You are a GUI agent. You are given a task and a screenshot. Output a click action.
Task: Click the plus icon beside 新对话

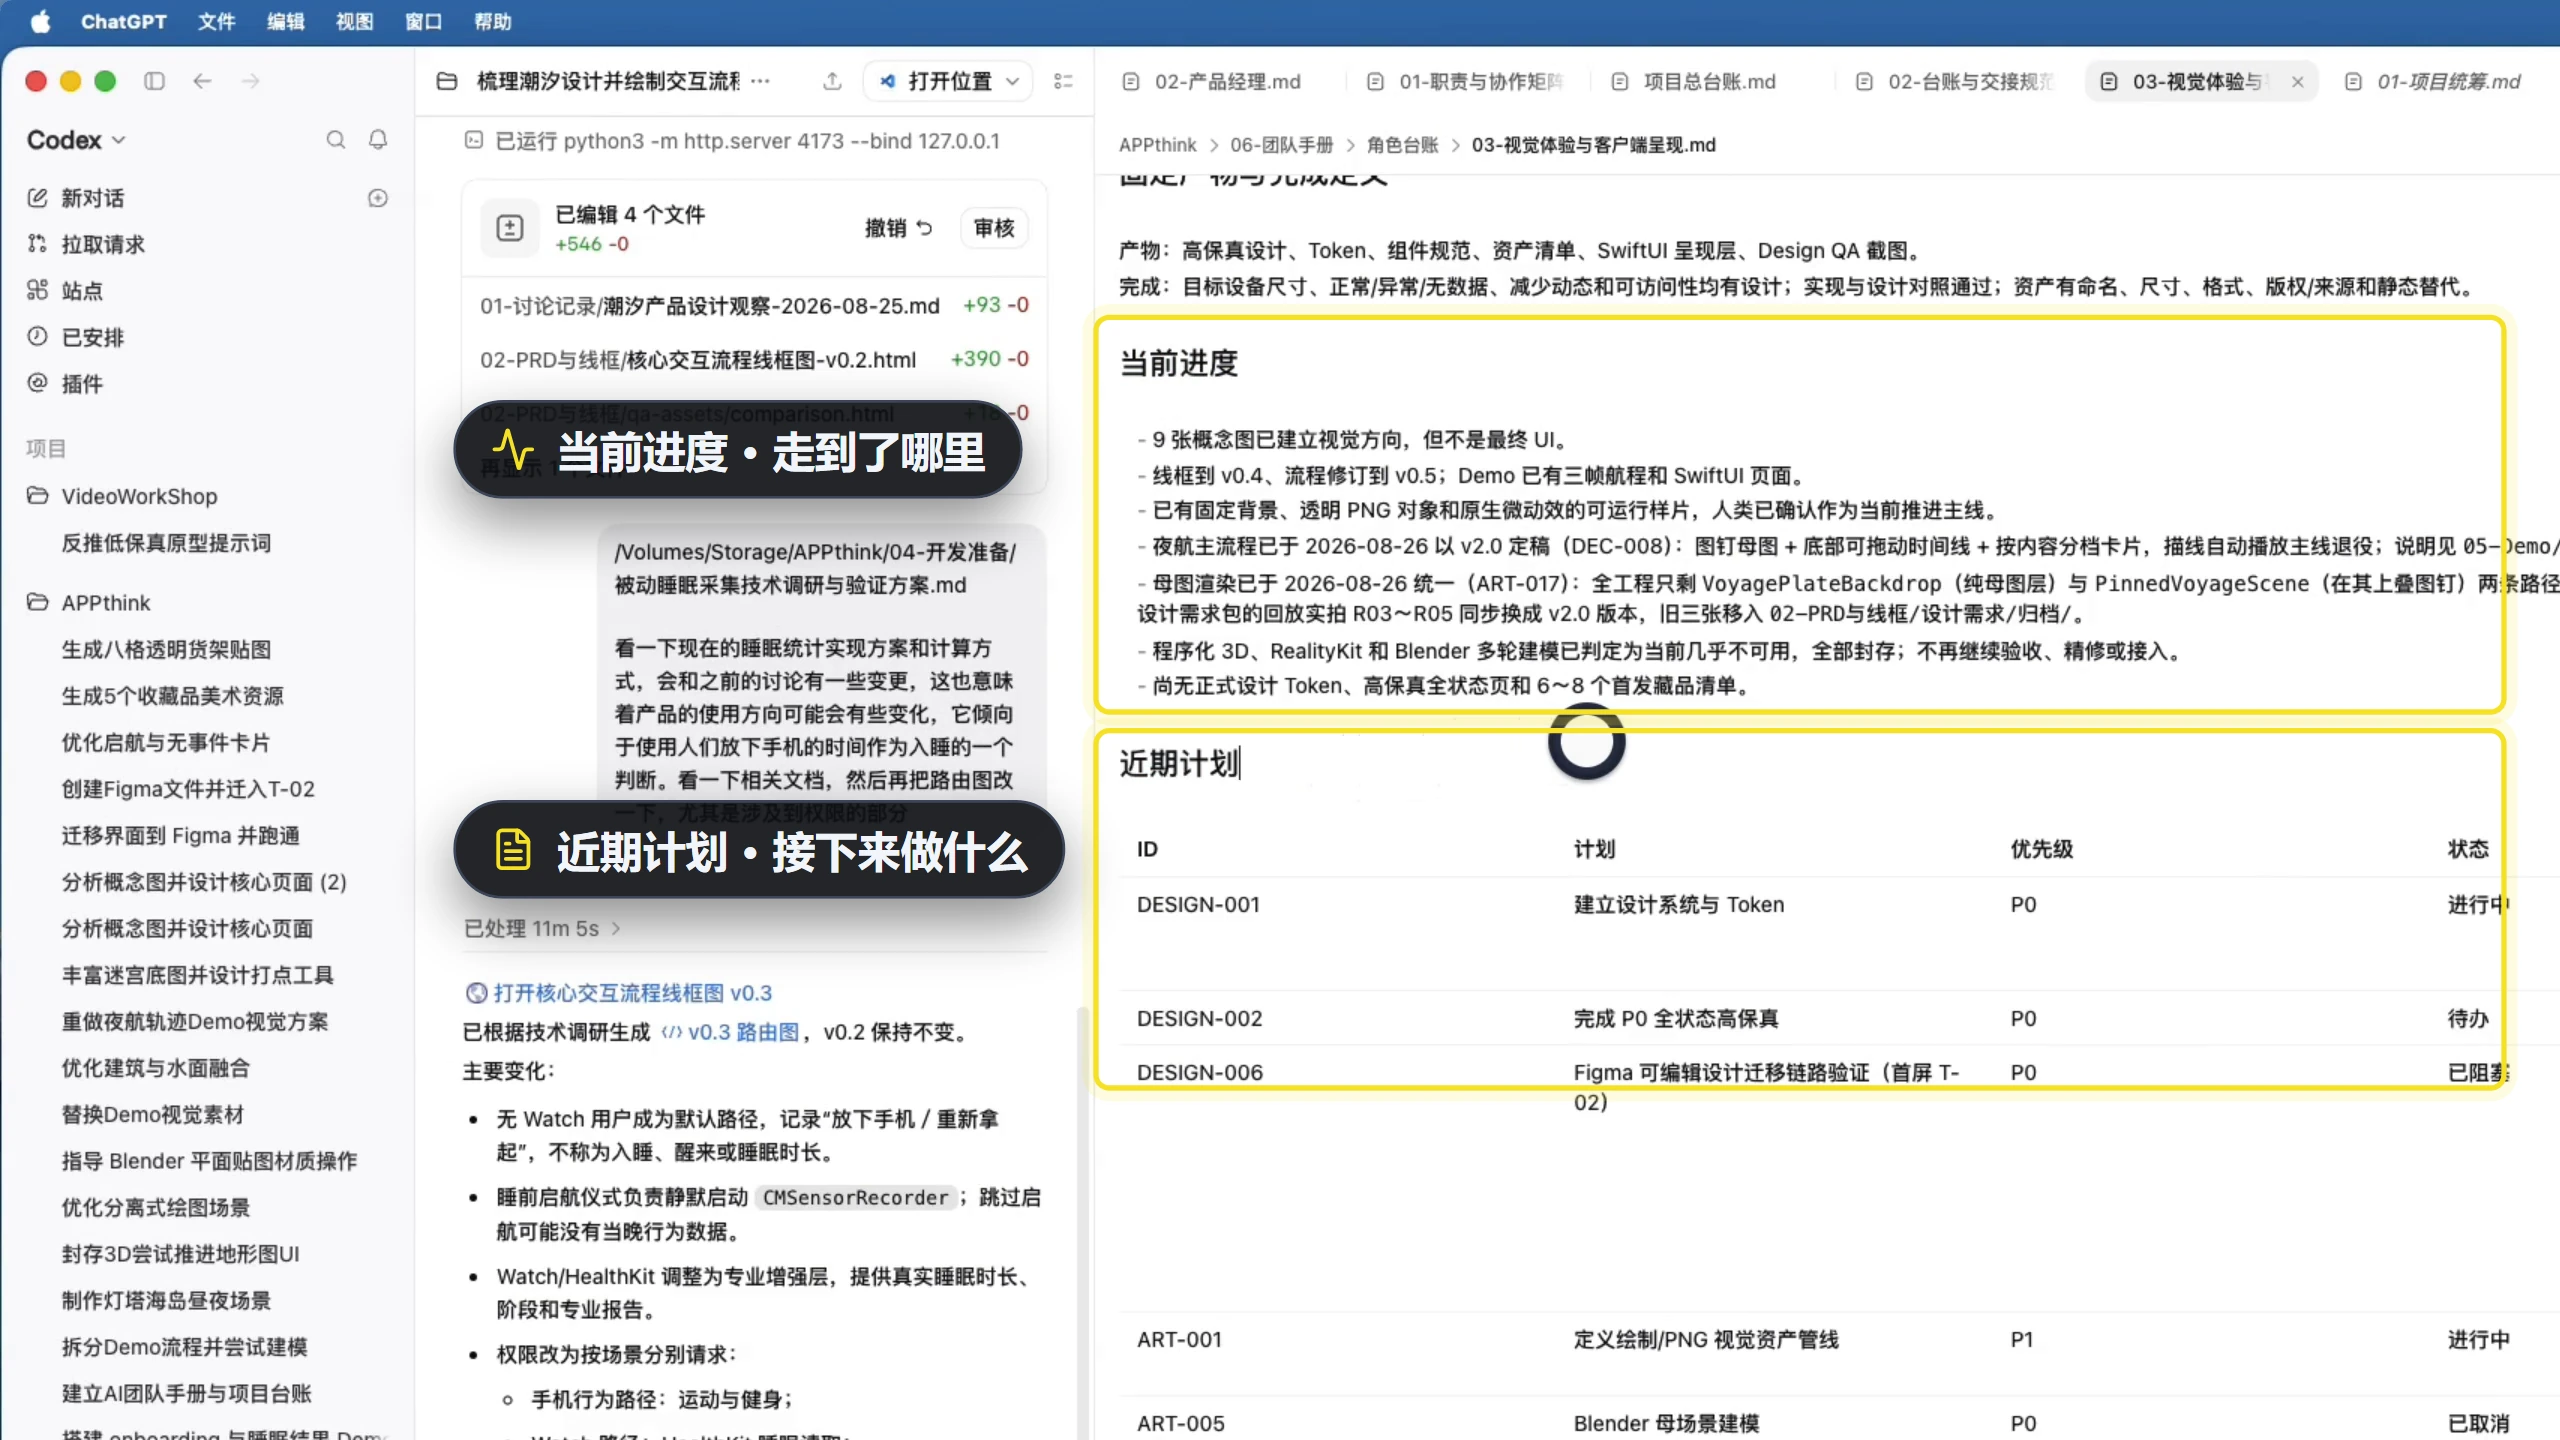378,198
